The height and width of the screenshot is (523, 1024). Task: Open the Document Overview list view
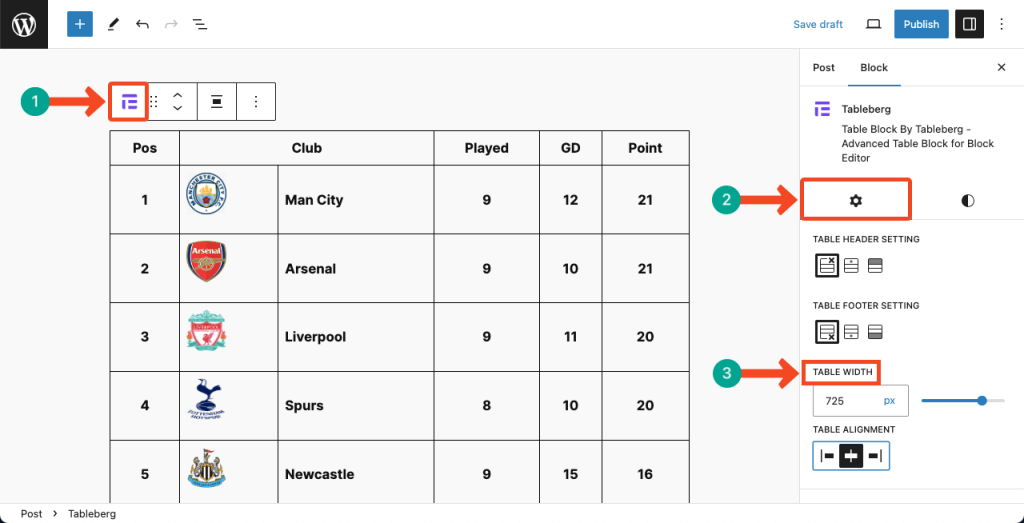click(x=200, y=24)
